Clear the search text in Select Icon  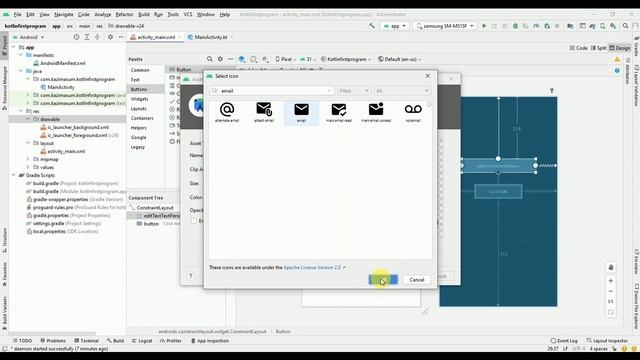(x=329, y=91)
